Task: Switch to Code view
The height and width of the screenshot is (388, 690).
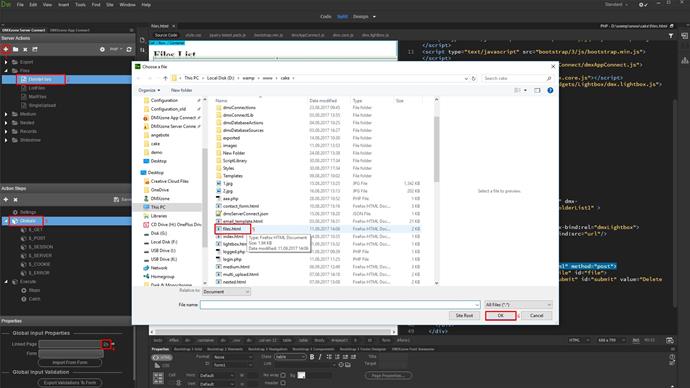Action: point(326,17)
